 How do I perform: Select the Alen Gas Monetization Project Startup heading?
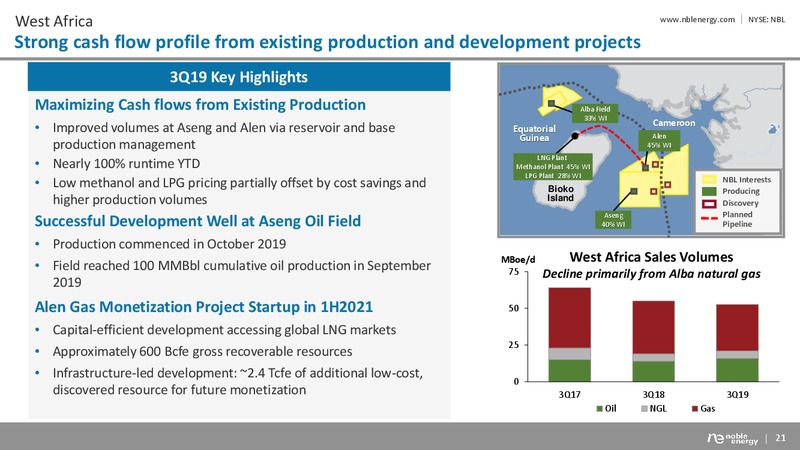coord(204,307)
